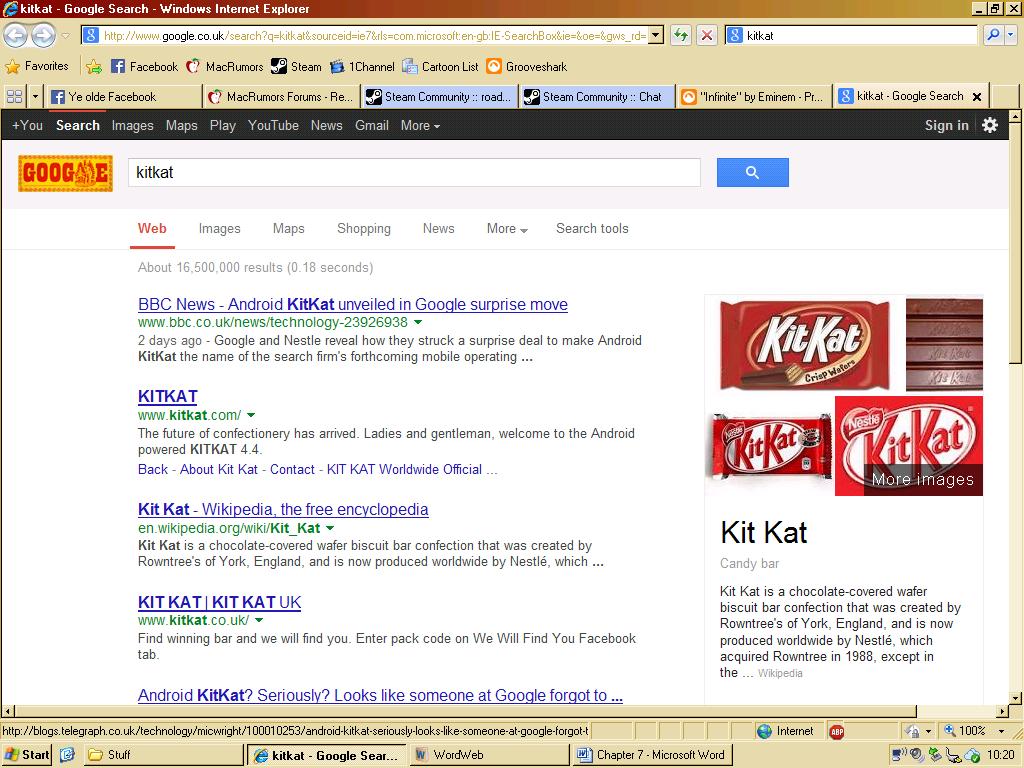Switch to the Ye olde Facebook tab

click(x=123, y=97)
